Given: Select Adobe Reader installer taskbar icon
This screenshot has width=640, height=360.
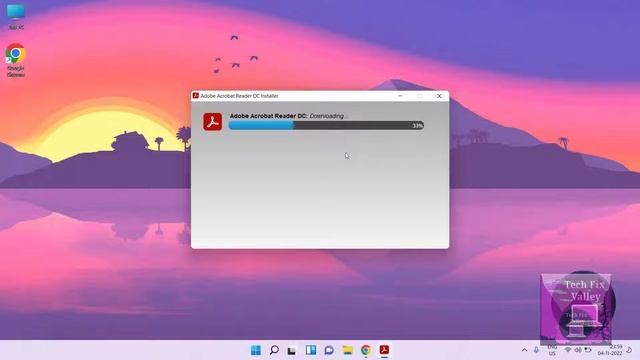Looking at the screenshot, I should click(x=384, y=350).
